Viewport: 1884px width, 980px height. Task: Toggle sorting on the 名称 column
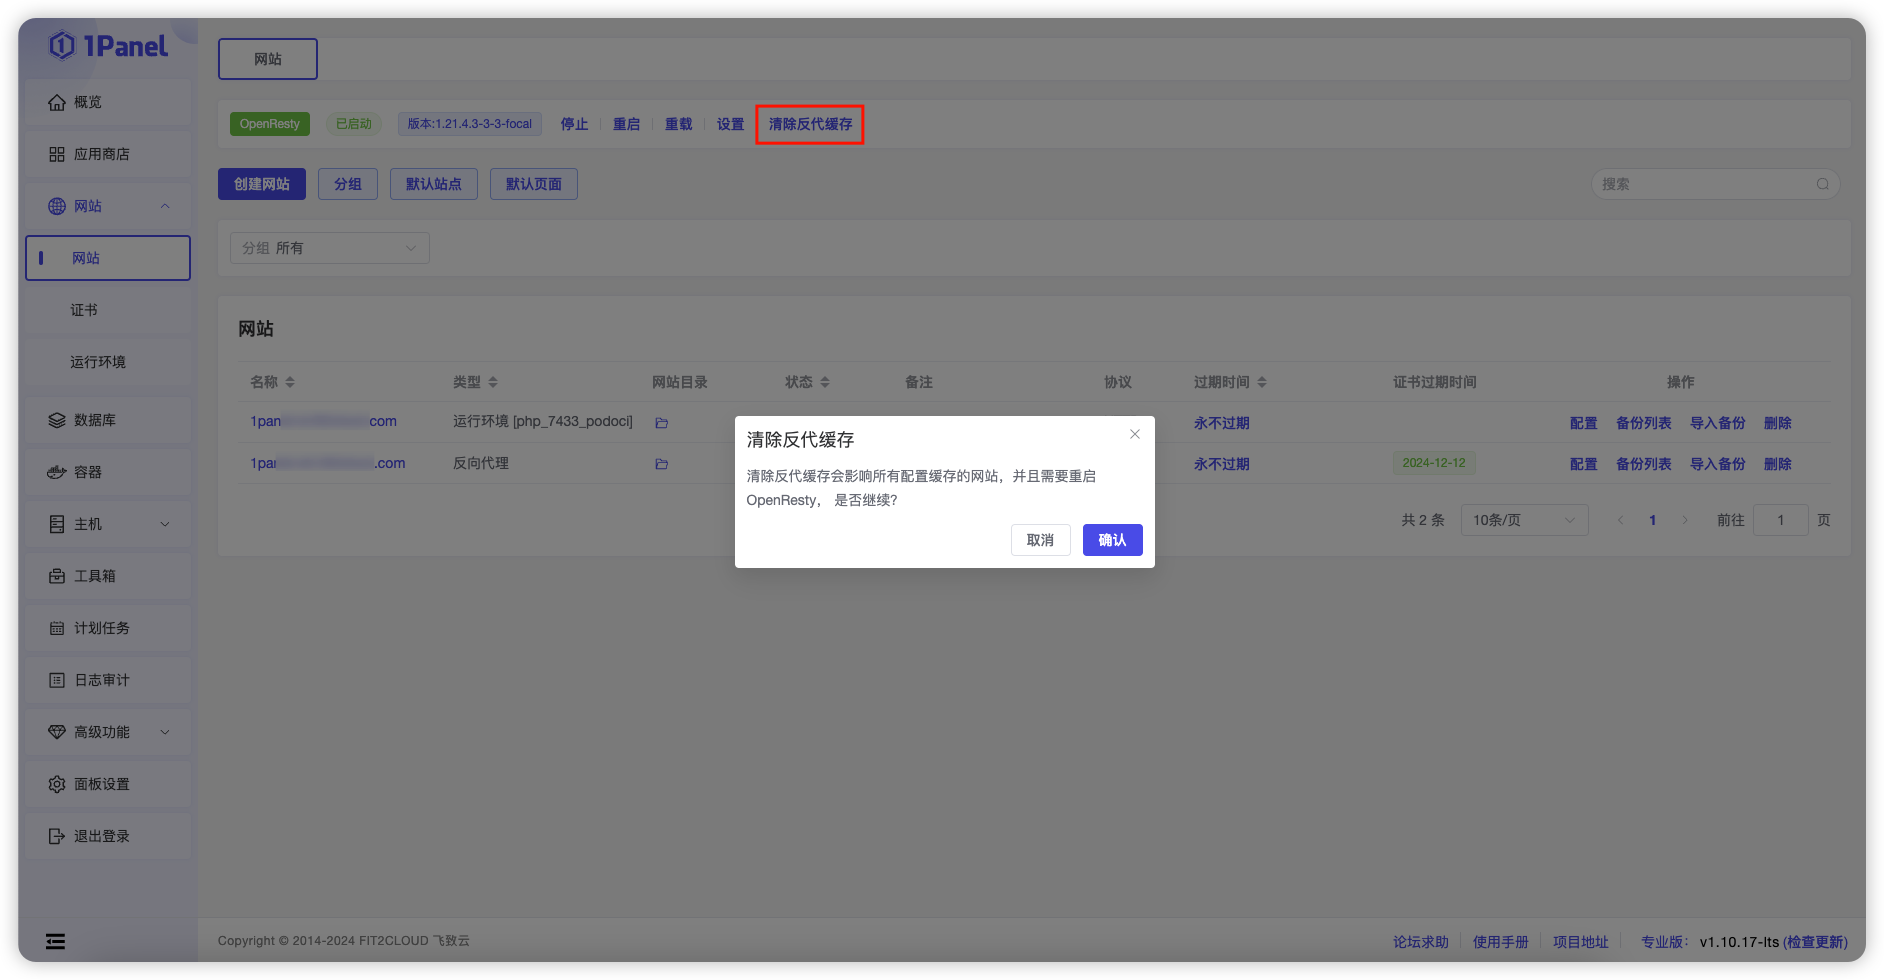point(290,381)
